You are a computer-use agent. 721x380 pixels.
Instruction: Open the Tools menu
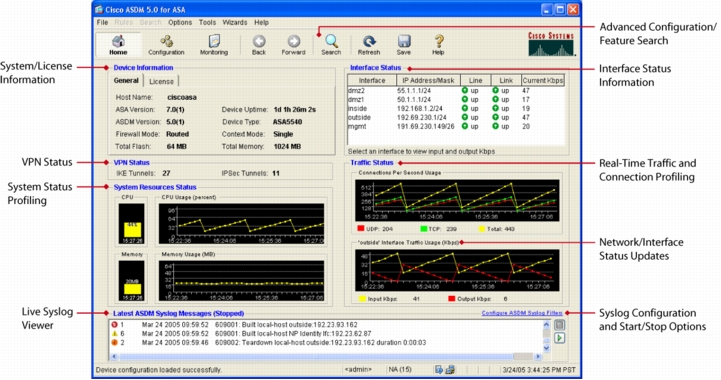(x=207, y=22)
